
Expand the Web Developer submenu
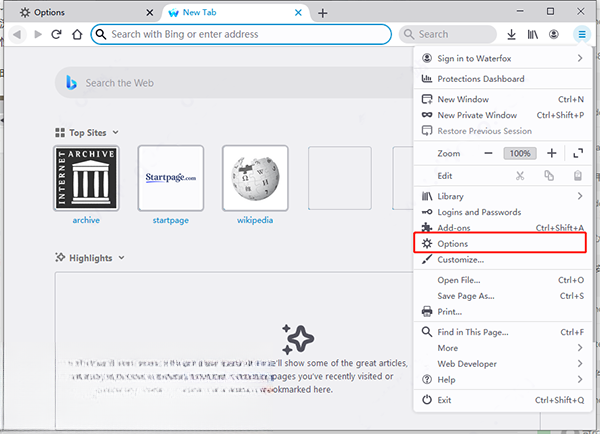click(x=502, y=364)
